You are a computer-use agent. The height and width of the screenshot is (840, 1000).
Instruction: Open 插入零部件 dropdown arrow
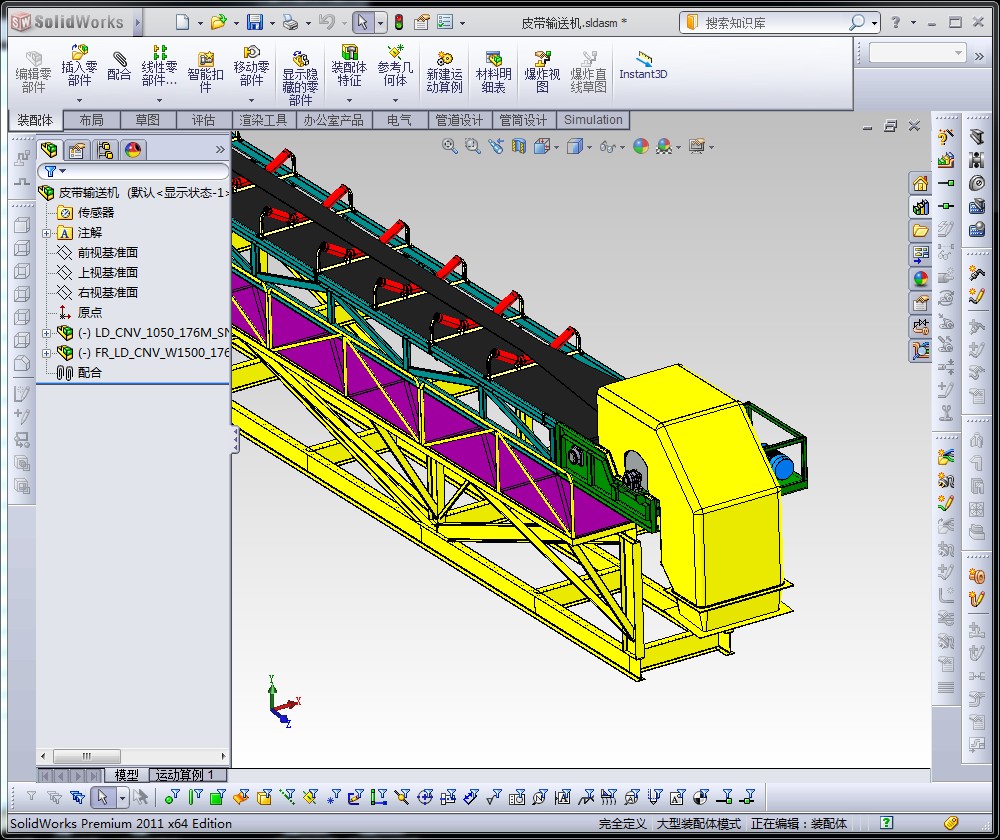point(80,100)
